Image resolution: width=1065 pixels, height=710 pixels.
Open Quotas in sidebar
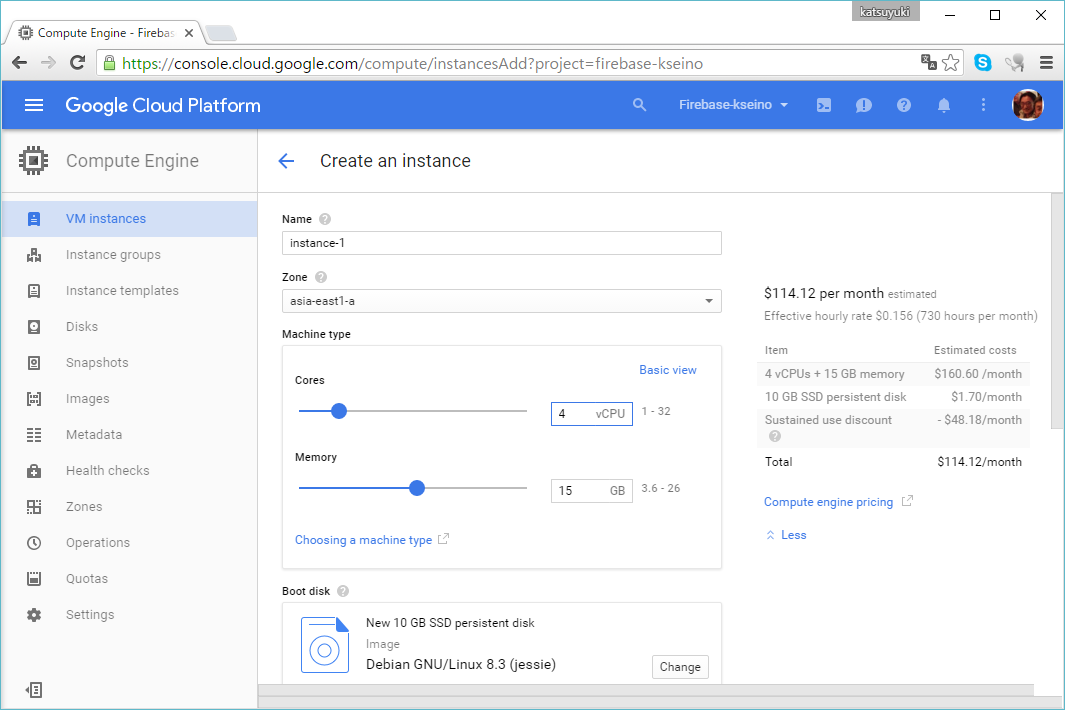130,579
